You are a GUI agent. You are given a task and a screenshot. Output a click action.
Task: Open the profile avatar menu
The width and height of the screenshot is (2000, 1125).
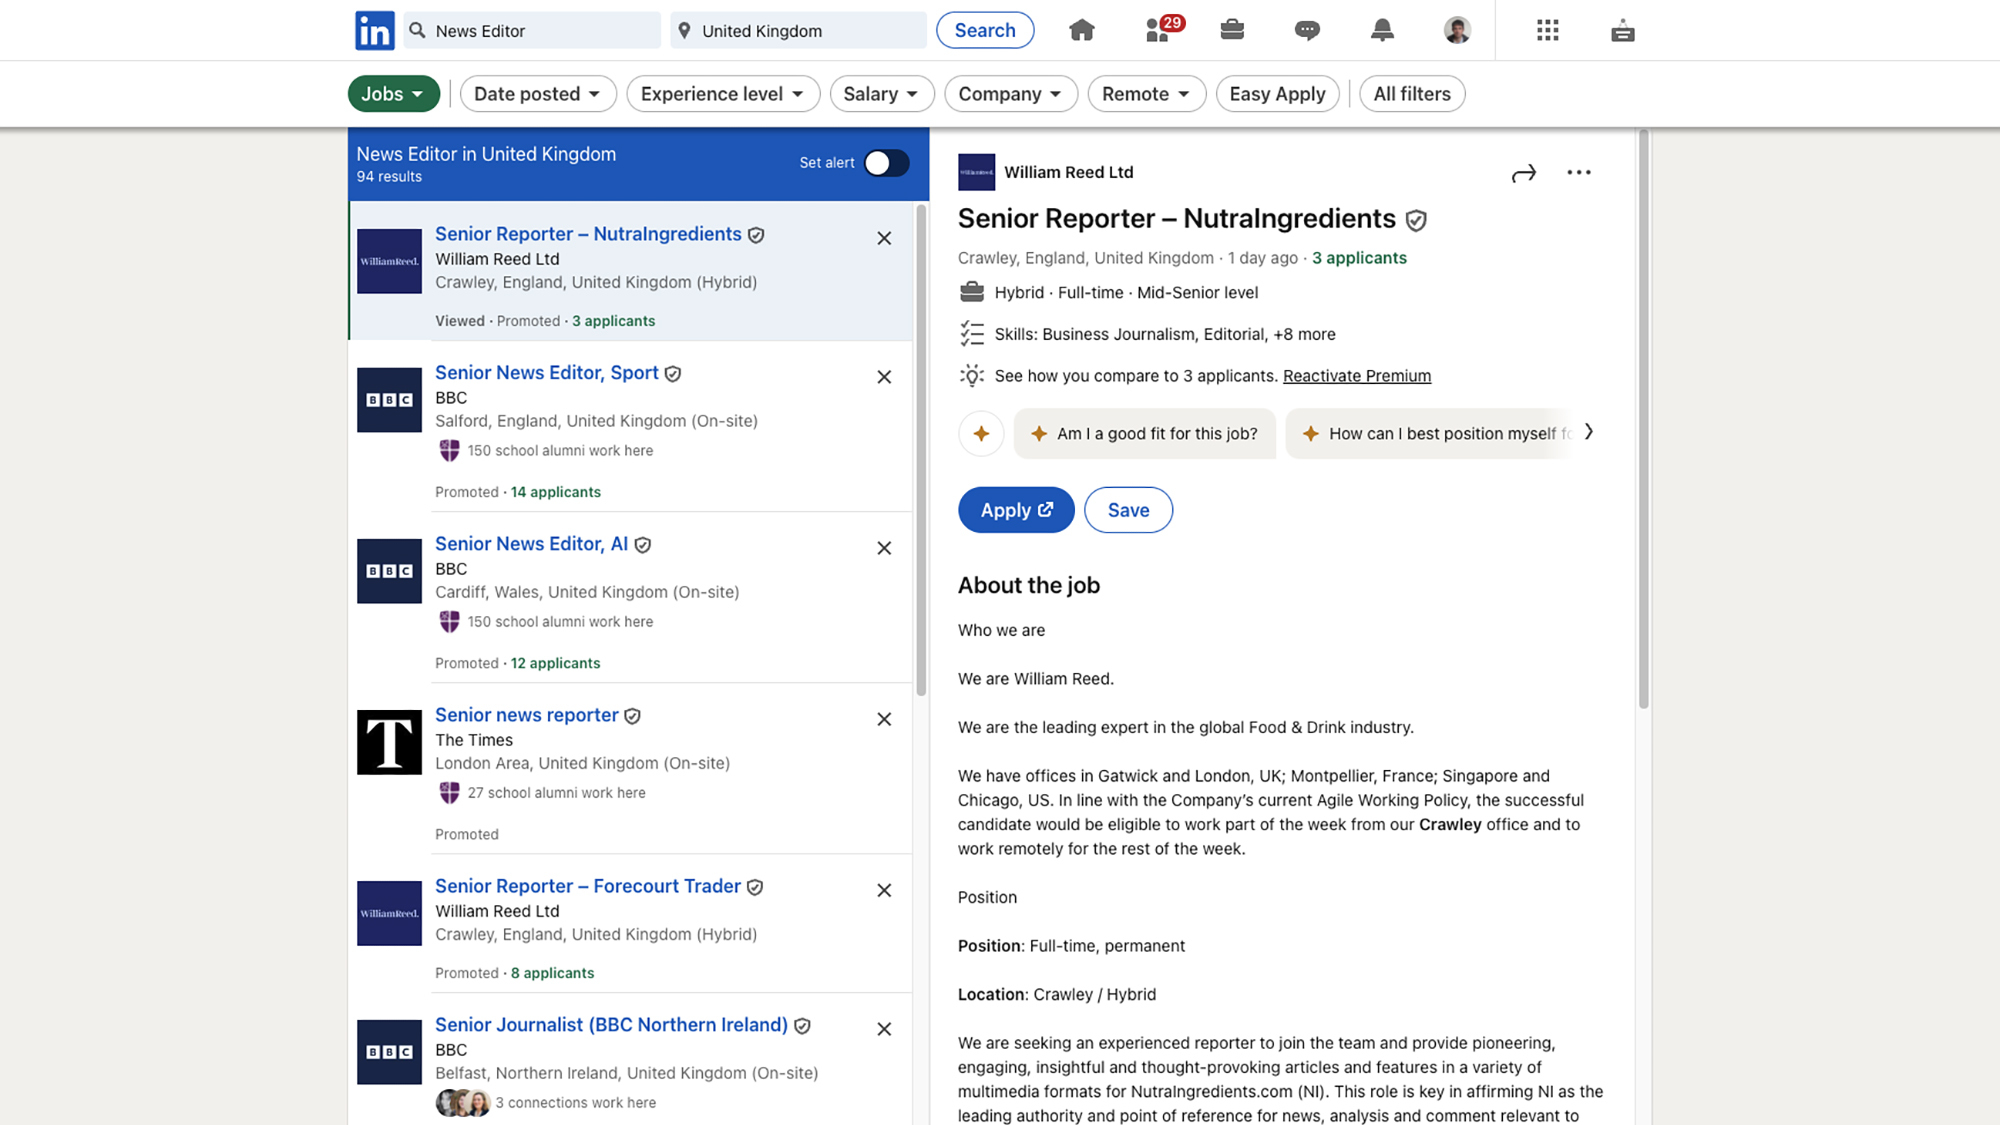click(x=1457, y=30)
